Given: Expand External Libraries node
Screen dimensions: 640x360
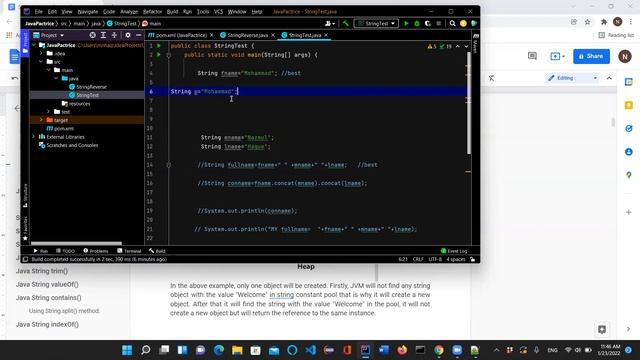Looking at the screenshot, I should tap(33, 137).
